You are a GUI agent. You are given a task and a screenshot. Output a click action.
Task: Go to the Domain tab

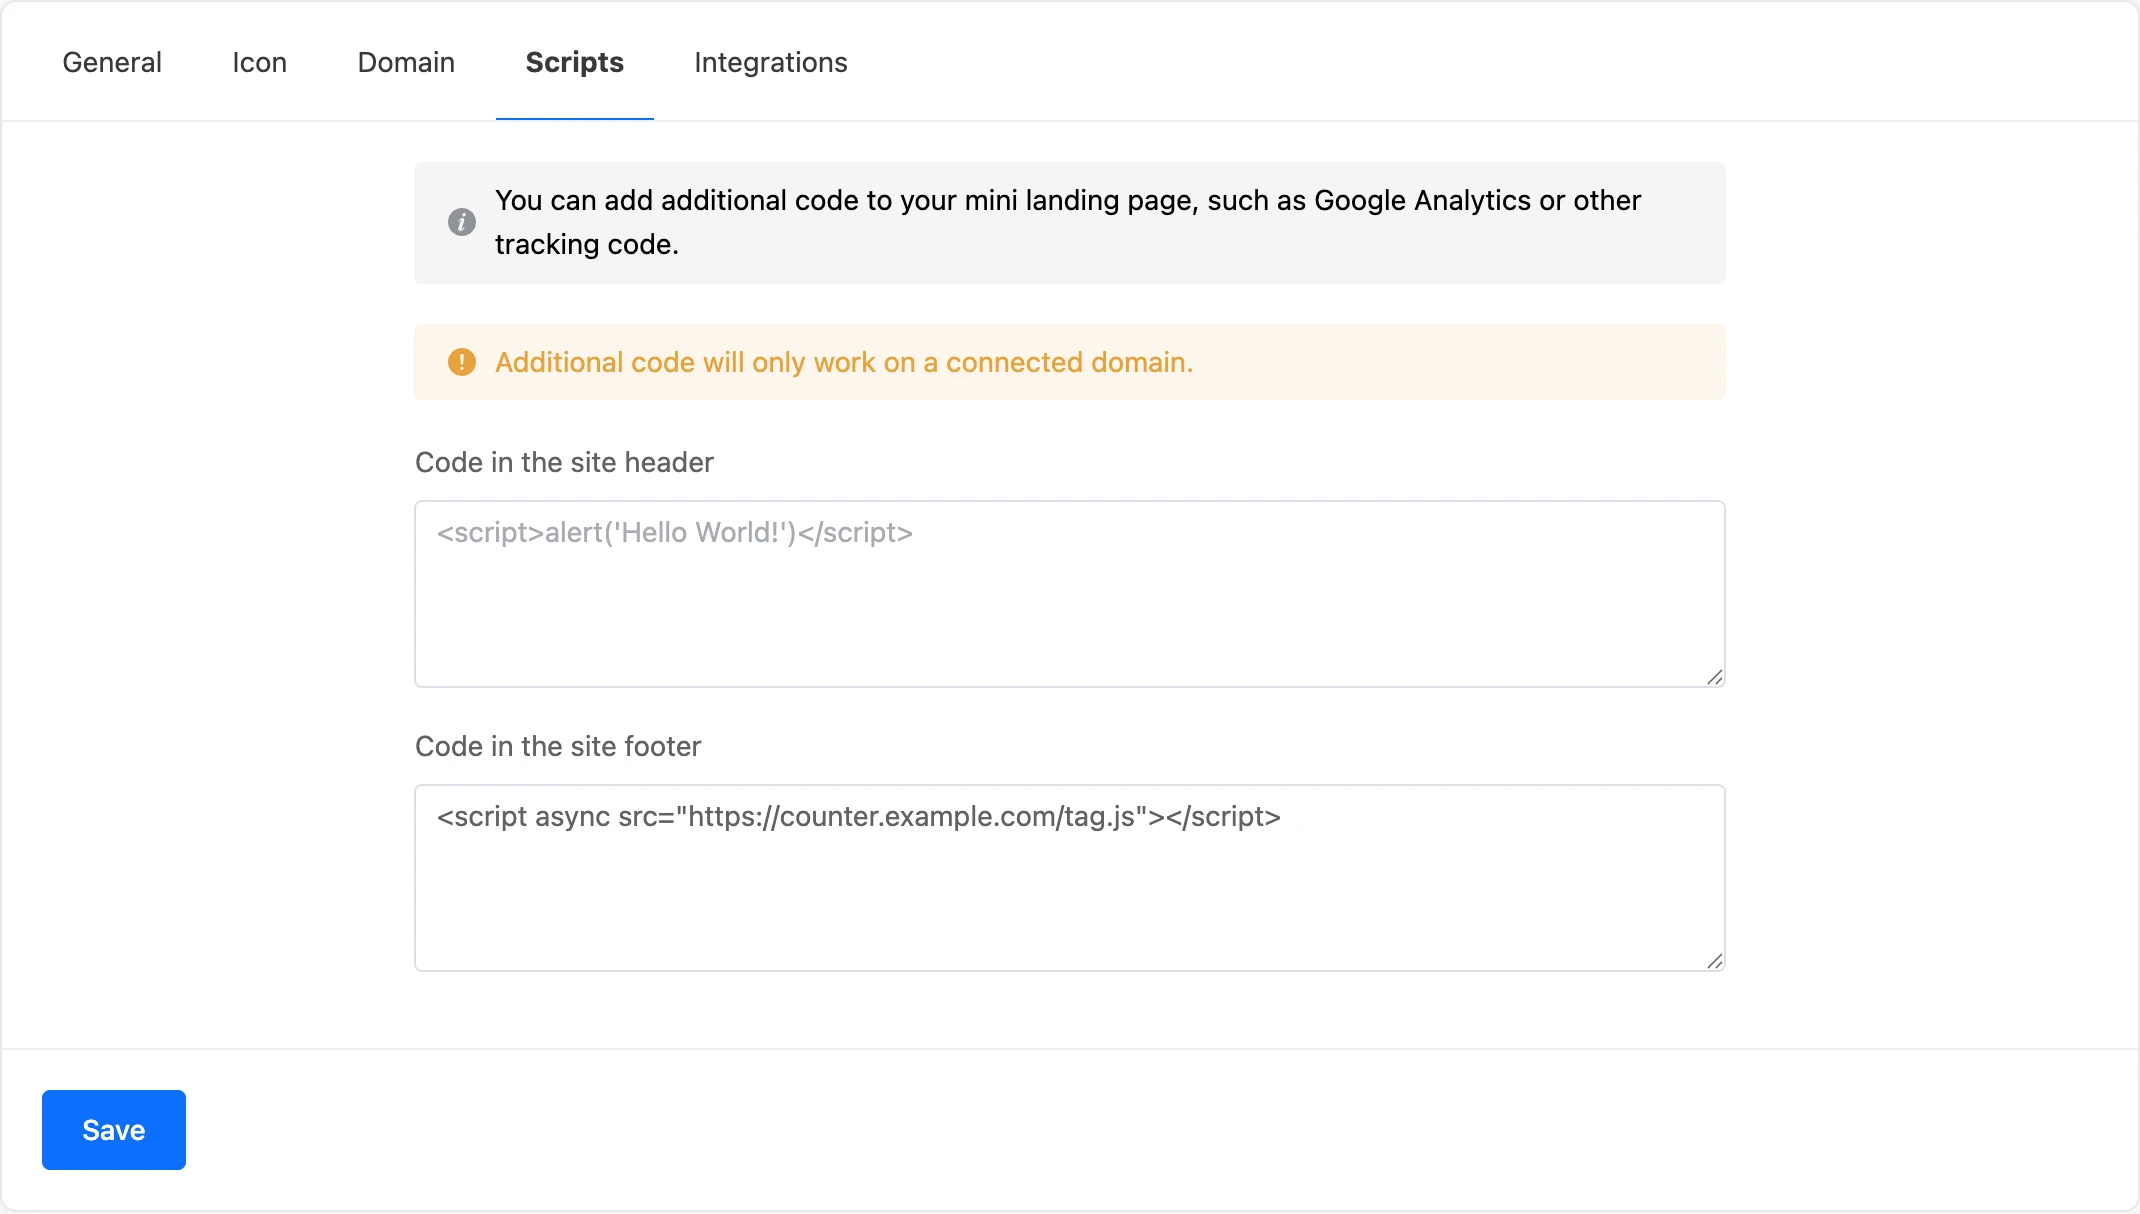coord(406,62)
